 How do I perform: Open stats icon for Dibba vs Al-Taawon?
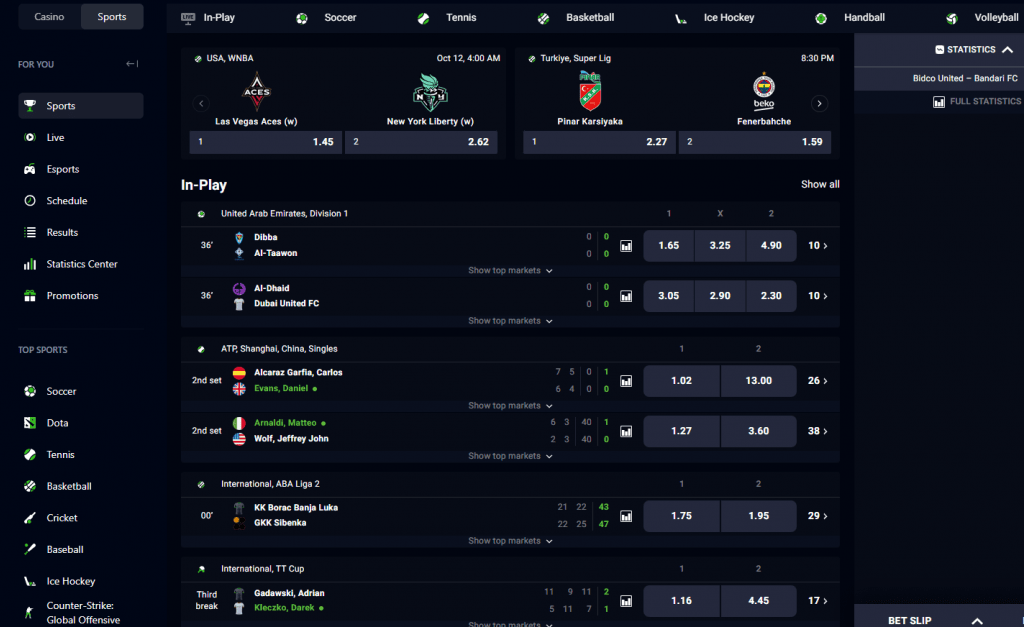point(626,246)
